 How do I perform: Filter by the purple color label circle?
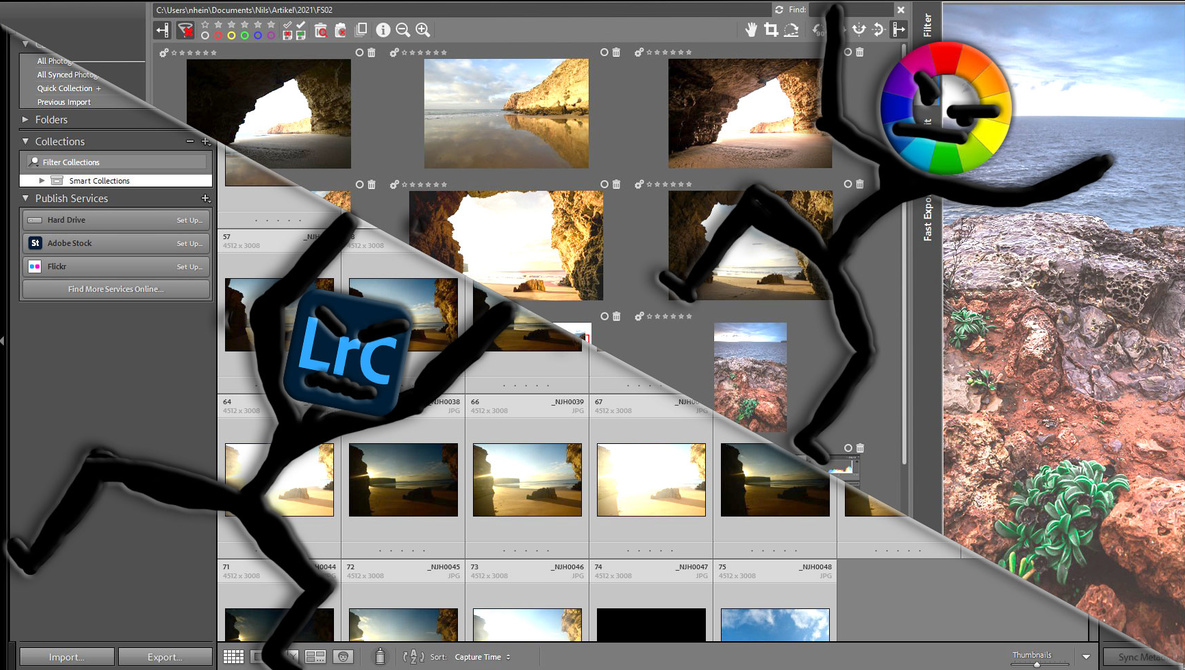coord(271,36)
